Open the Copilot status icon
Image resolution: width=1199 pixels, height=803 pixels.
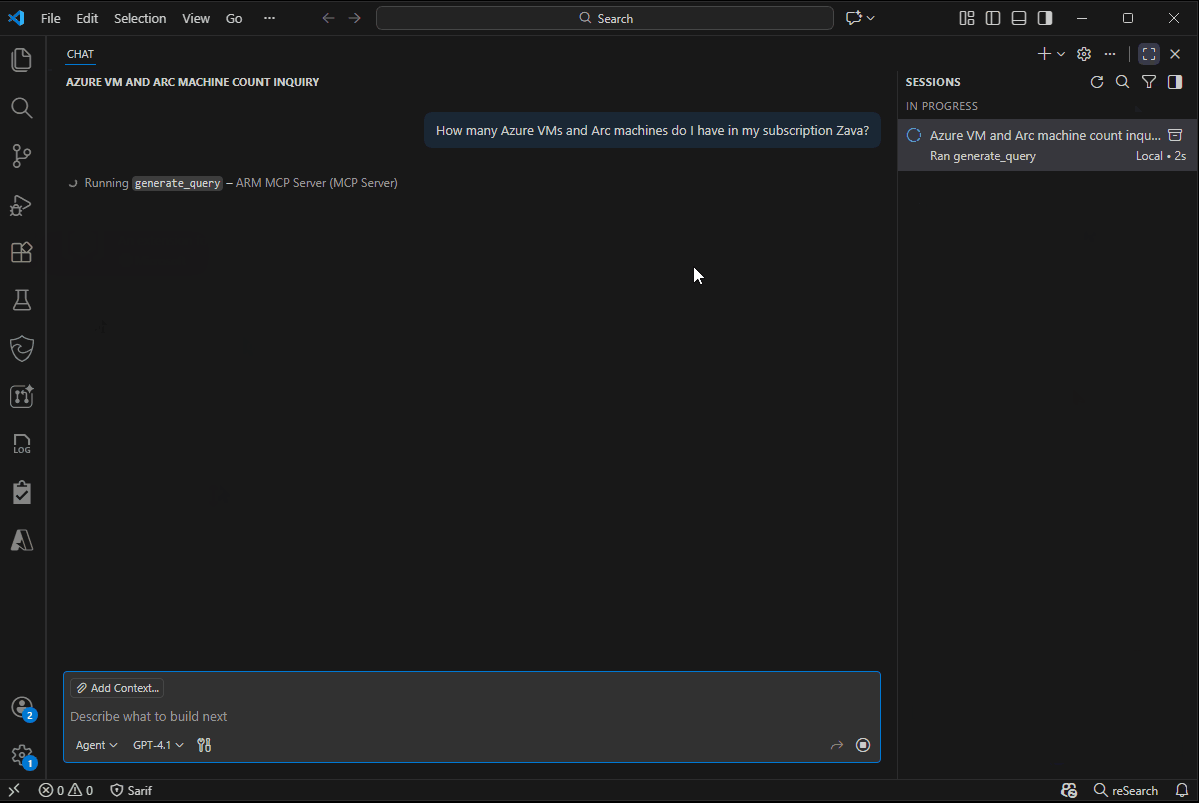pos(1069,791)
